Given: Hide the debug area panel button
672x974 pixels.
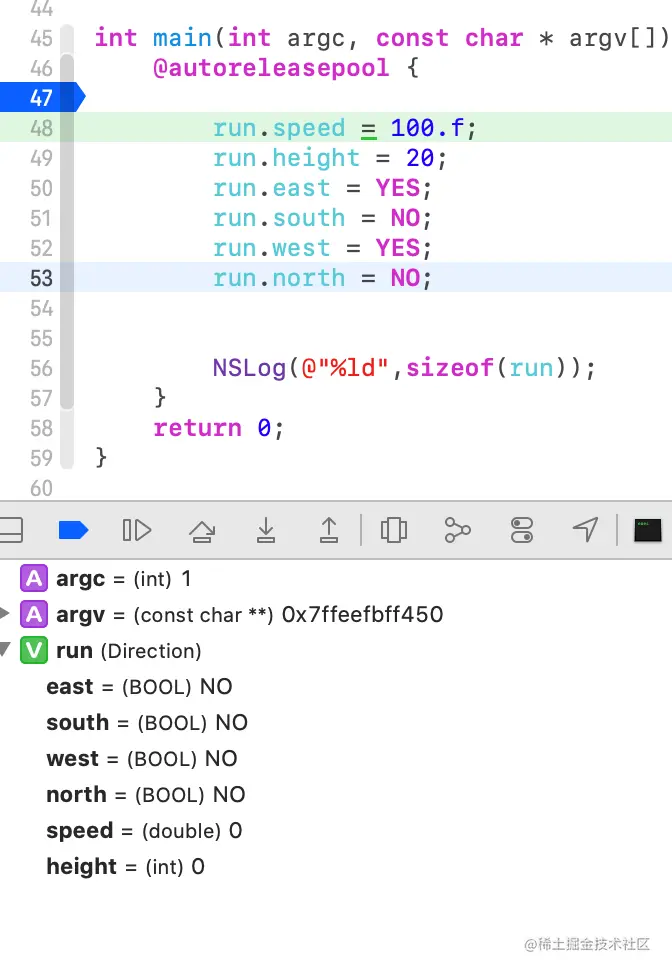Looking at the screenshot, I should pos(11,531).
